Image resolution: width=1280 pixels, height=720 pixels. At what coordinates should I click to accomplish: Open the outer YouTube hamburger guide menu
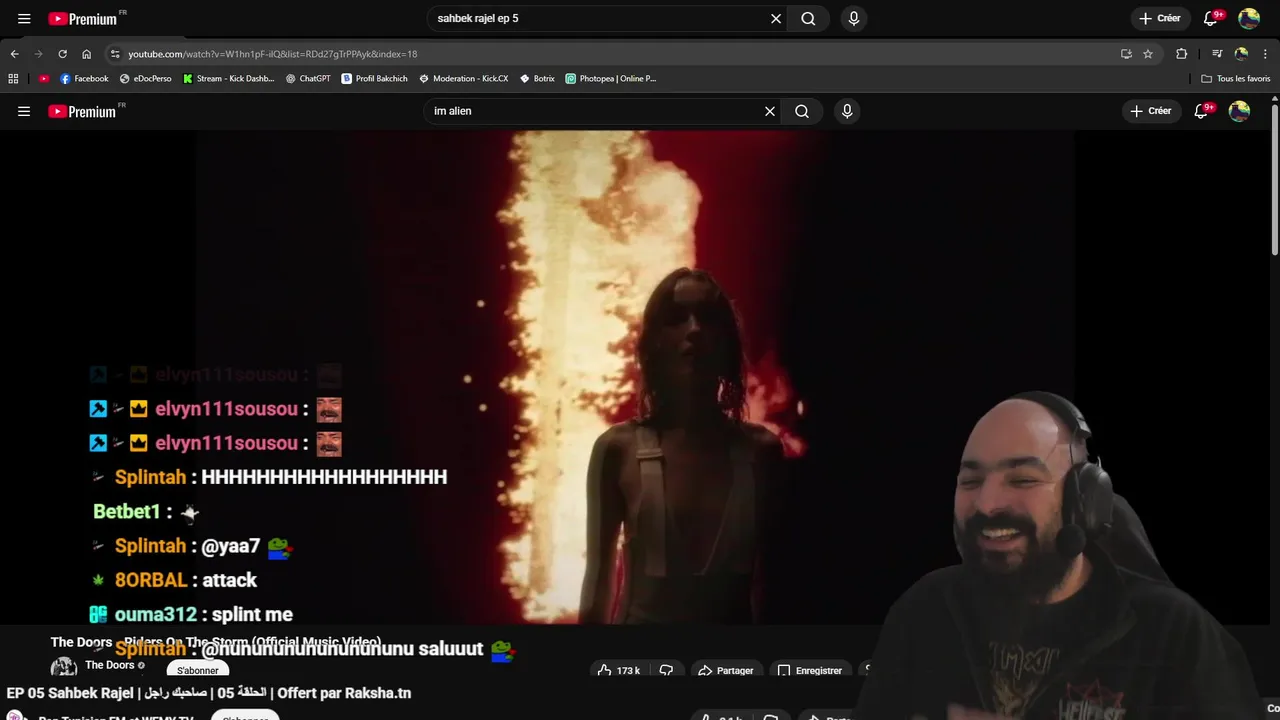click(x=24, y=18)
